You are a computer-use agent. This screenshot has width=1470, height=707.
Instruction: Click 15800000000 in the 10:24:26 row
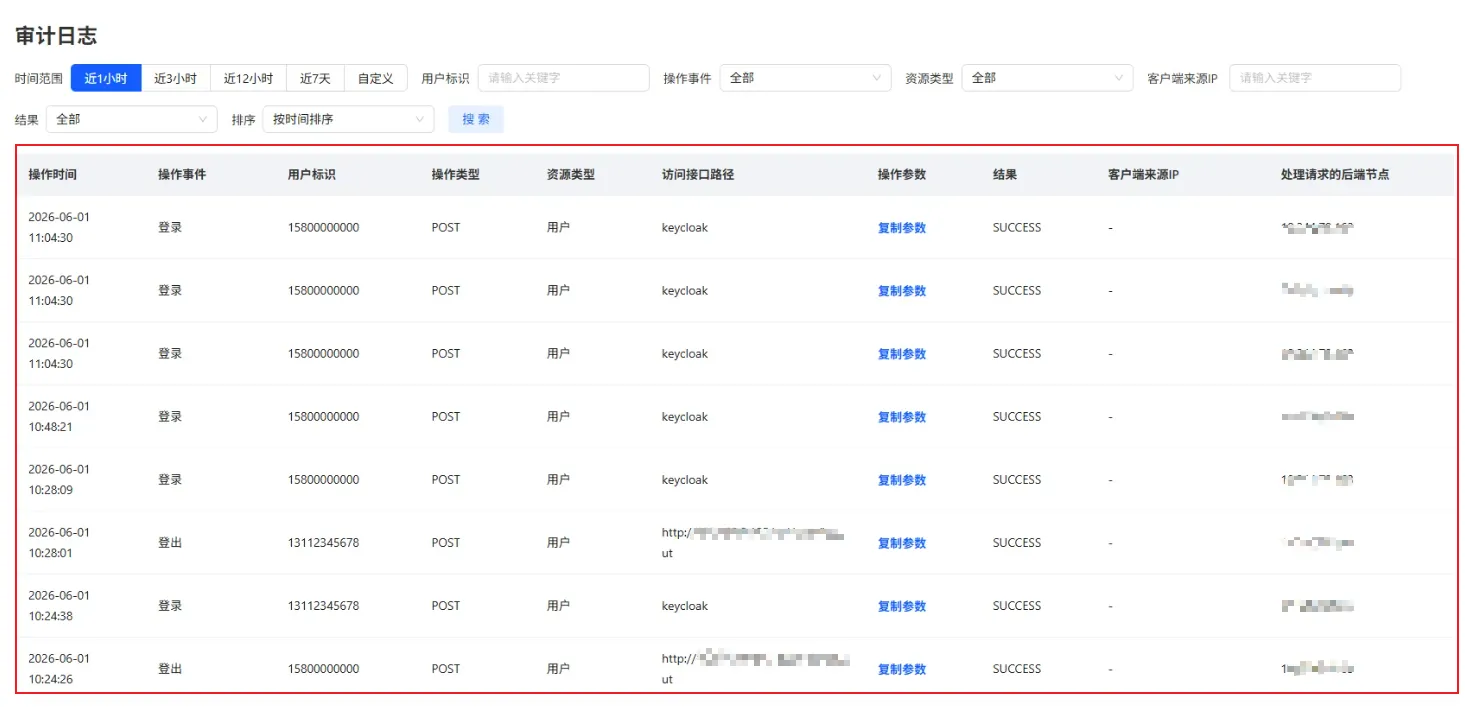[323, 669]
